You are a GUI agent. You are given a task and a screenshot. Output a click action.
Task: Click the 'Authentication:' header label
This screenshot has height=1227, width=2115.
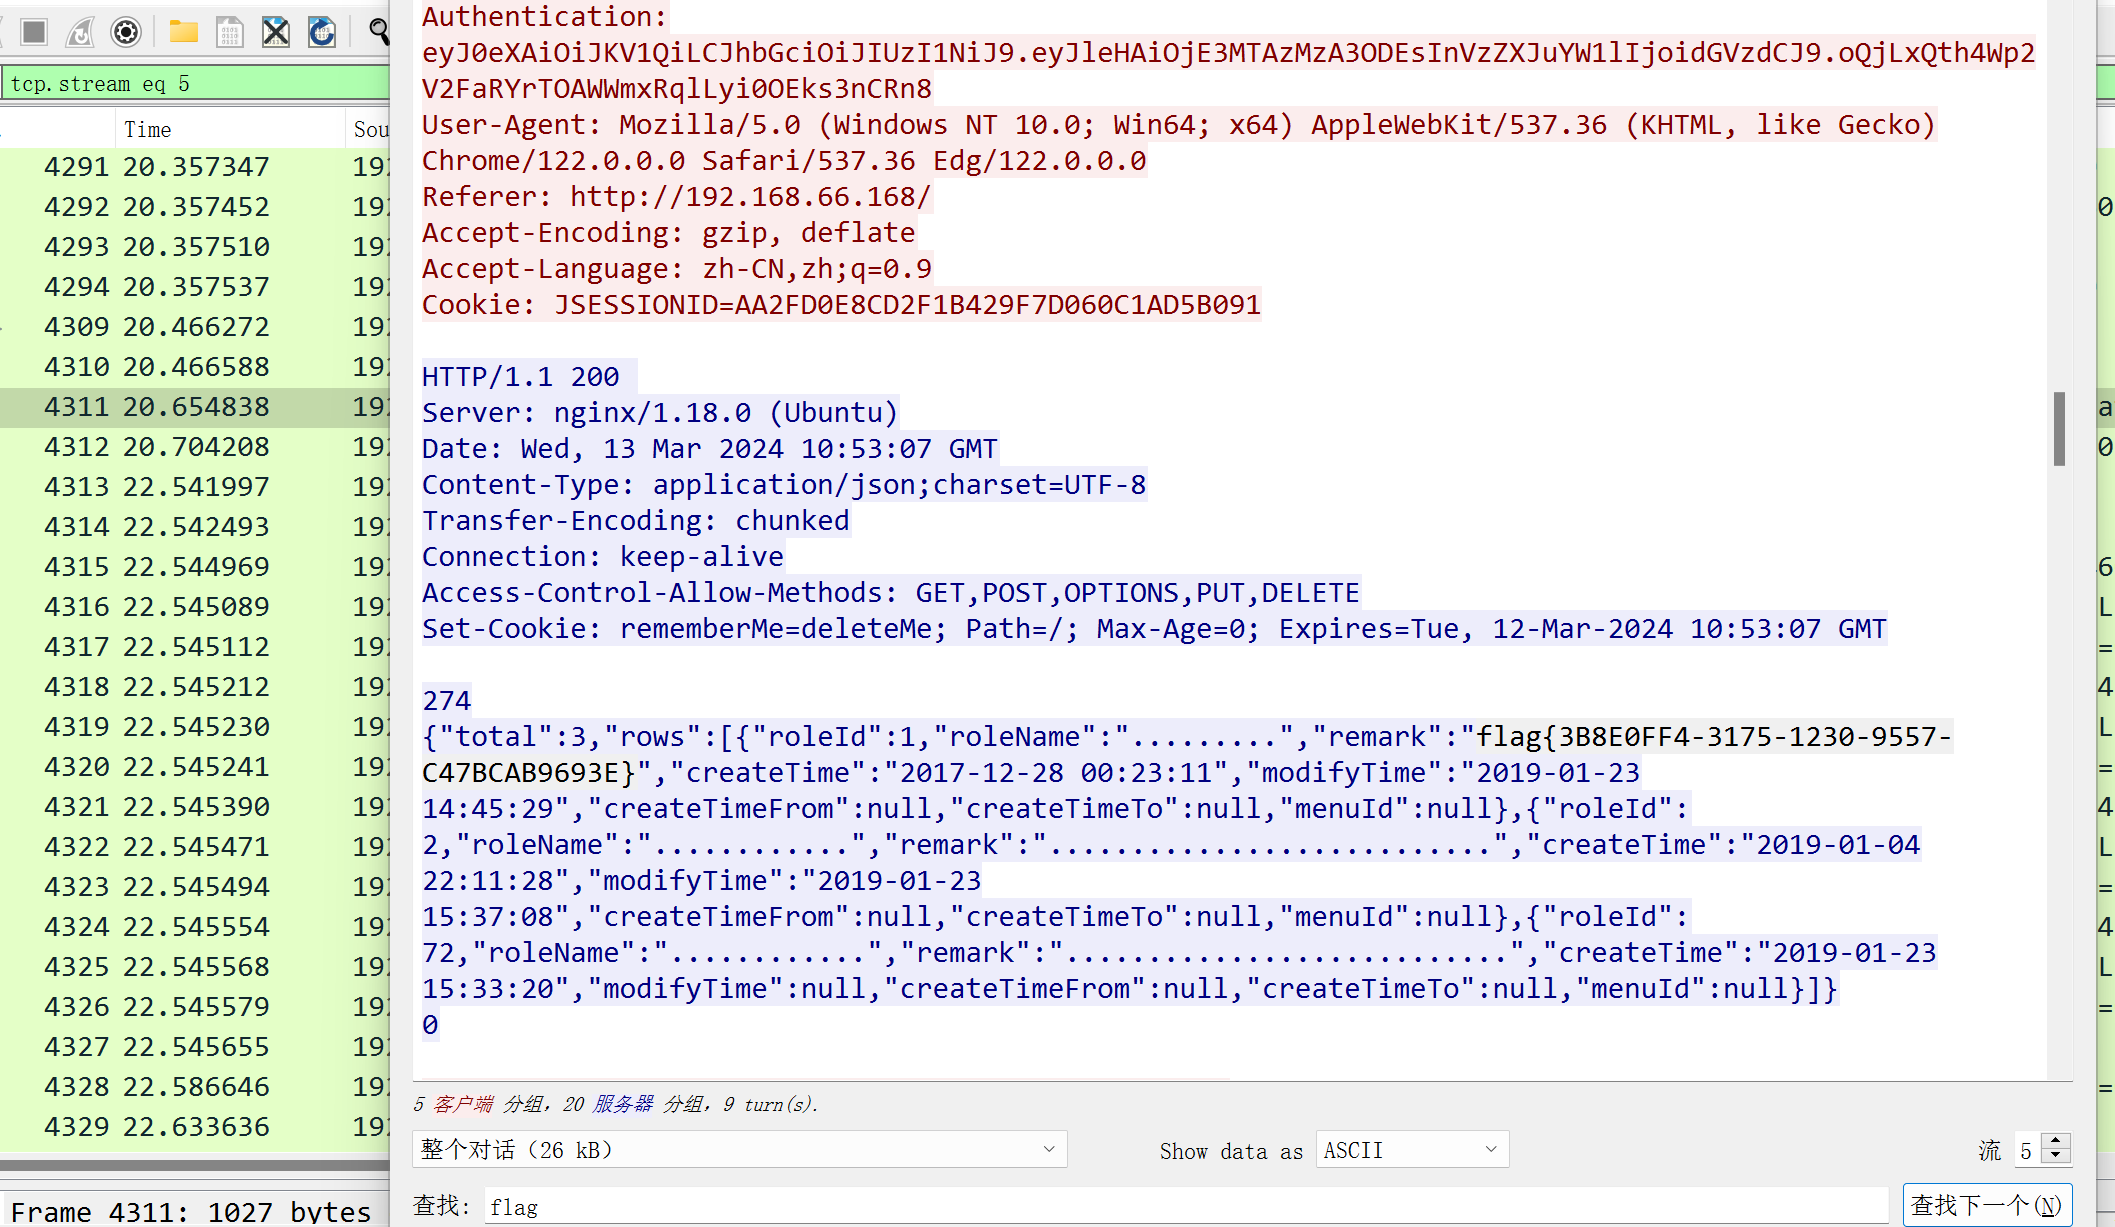tap(545, 17)
